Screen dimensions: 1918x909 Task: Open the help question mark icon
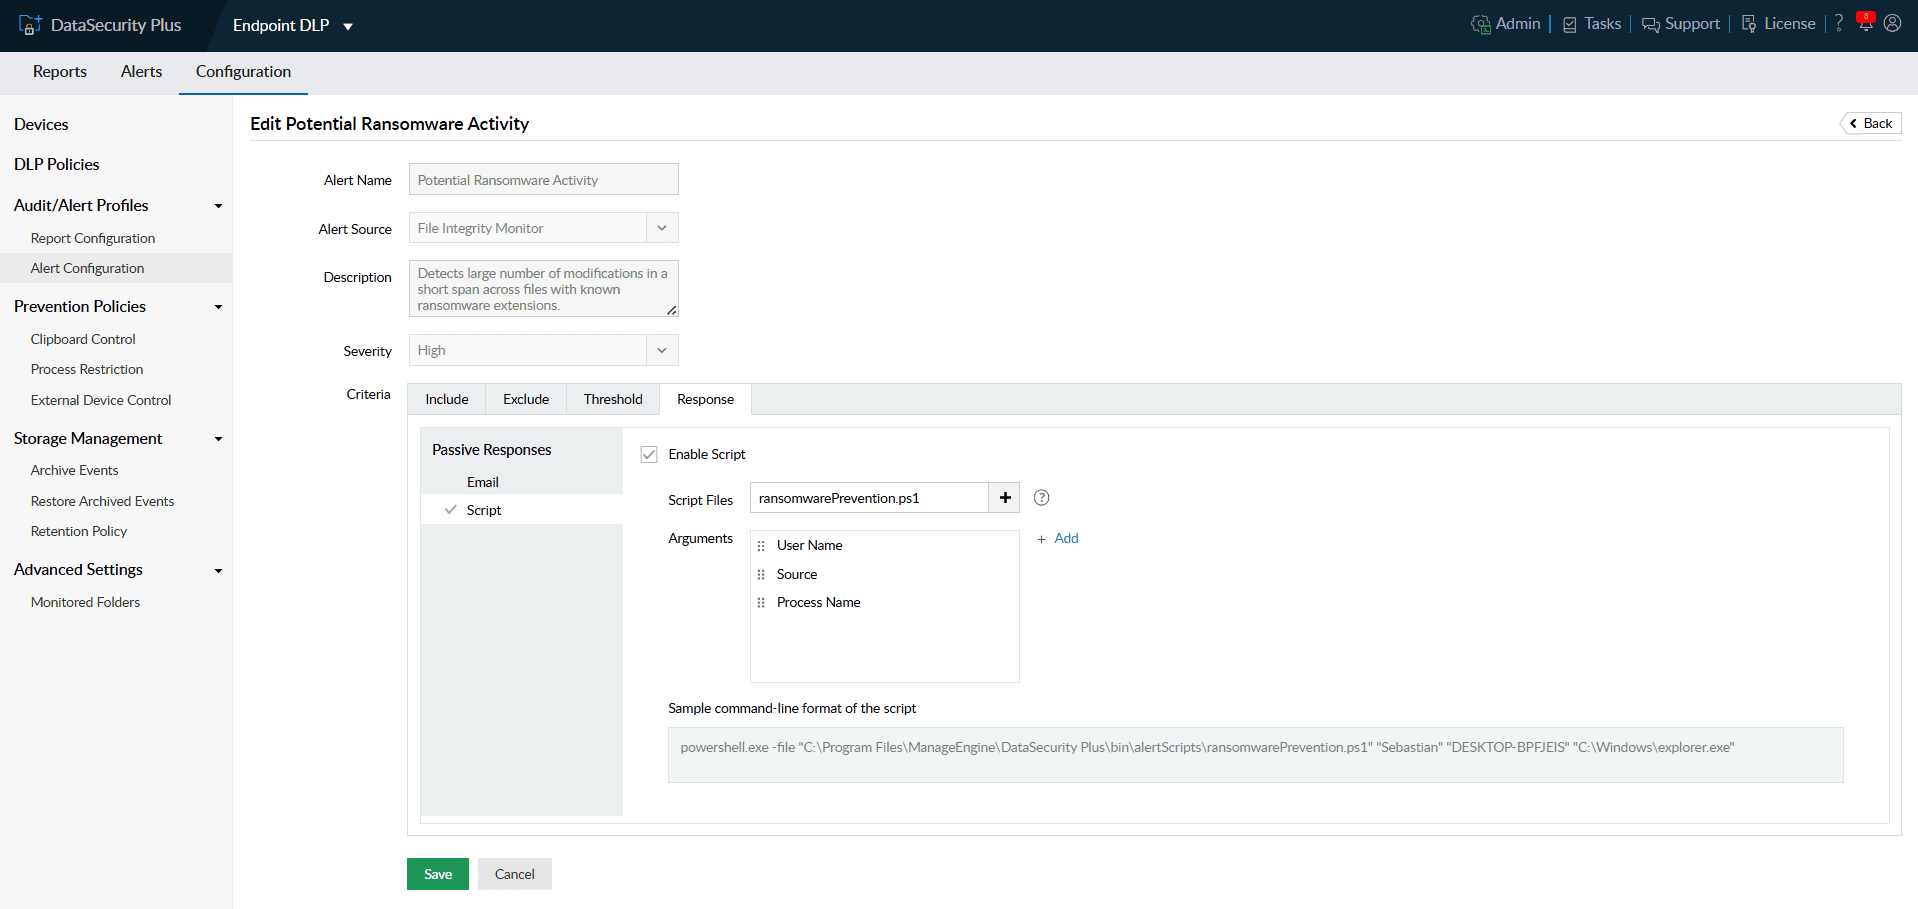click(1838, 23)
